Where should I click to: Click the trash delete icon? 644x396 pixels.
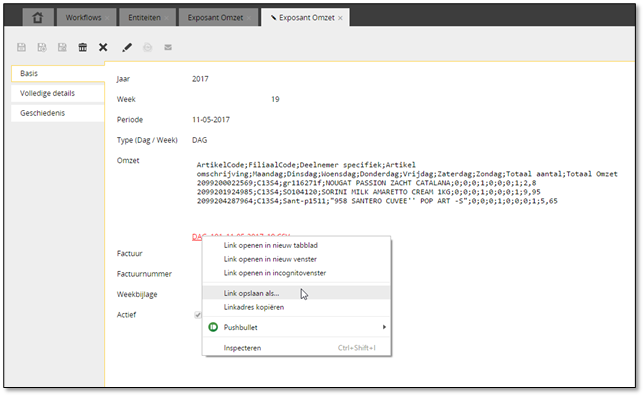(83, 47)
